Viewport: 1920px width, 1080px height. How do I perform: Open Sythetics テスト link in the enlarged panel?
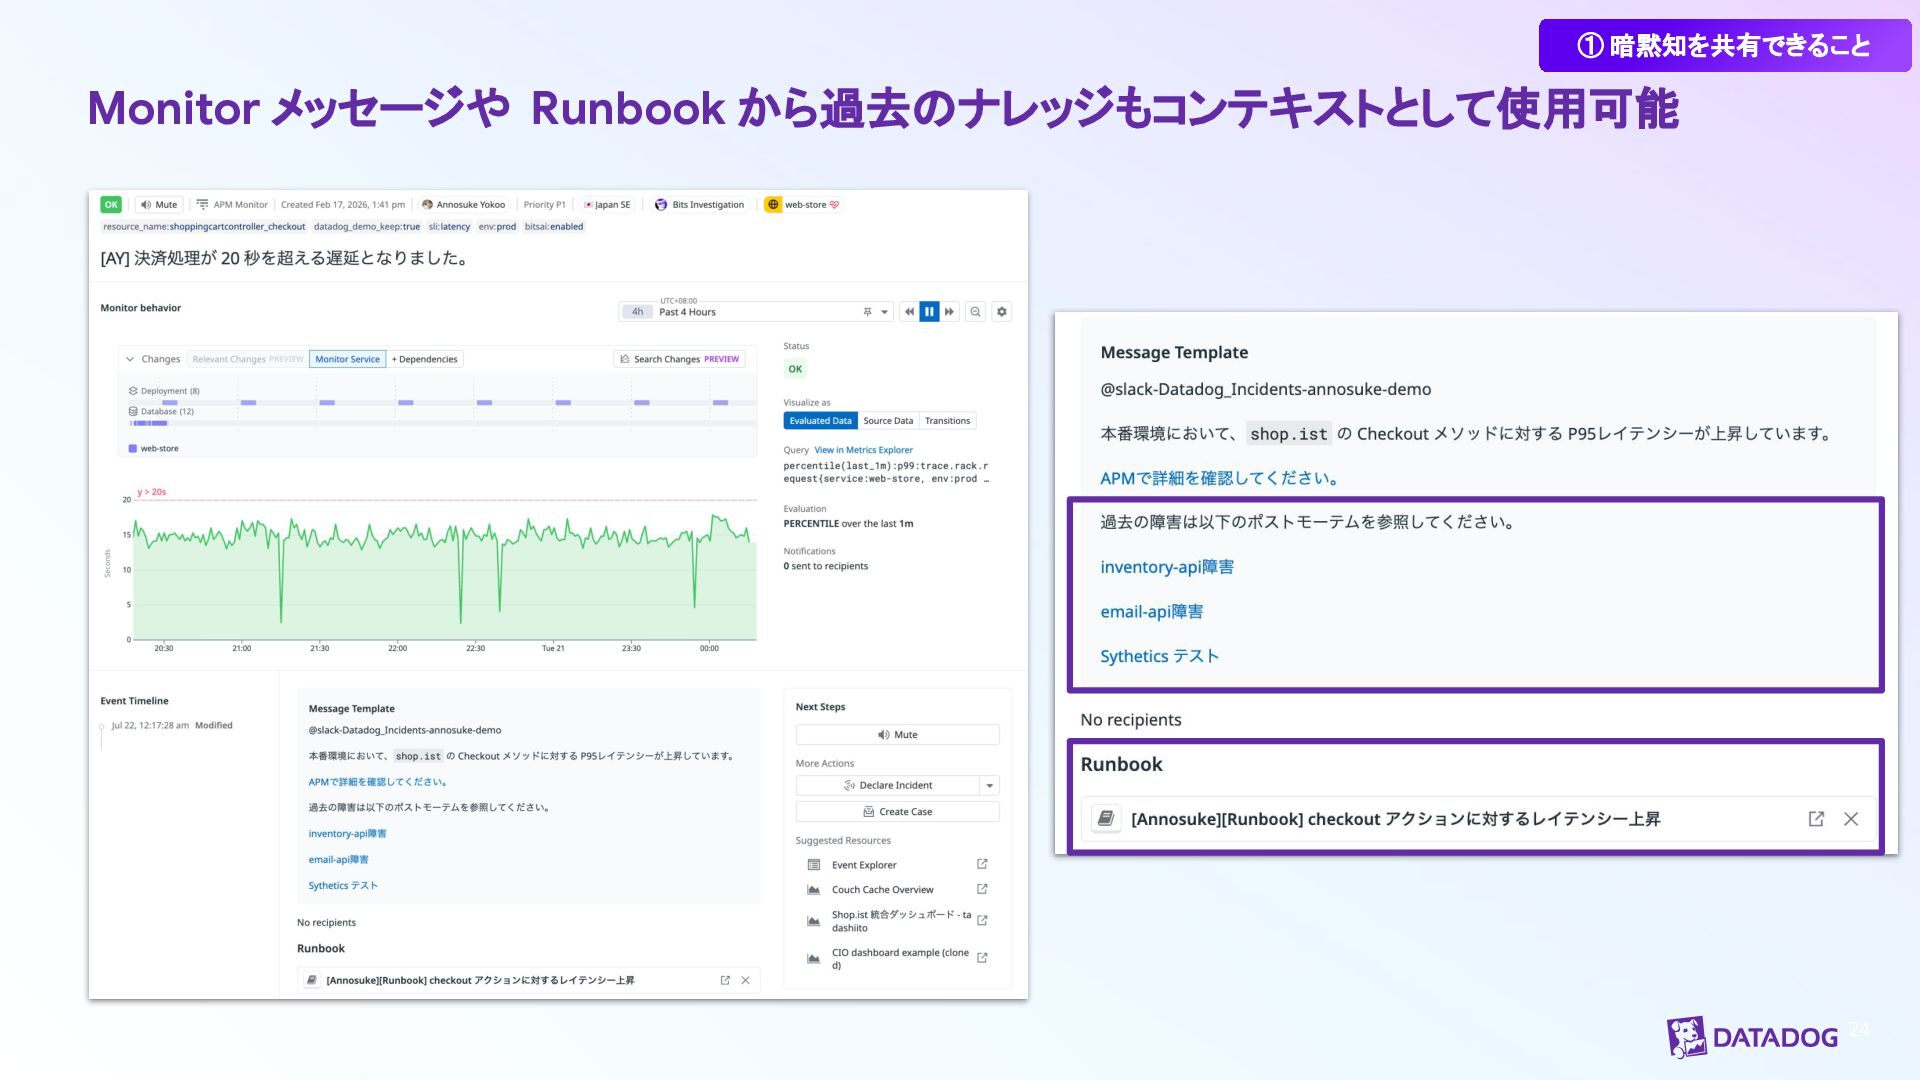pos(1160,656)
